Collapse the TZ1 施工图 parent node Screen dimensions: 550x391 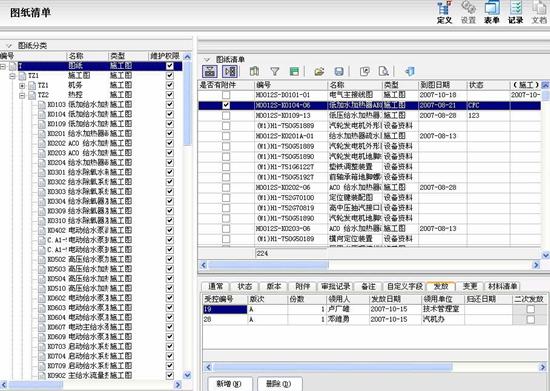click(x=13, y=76)
